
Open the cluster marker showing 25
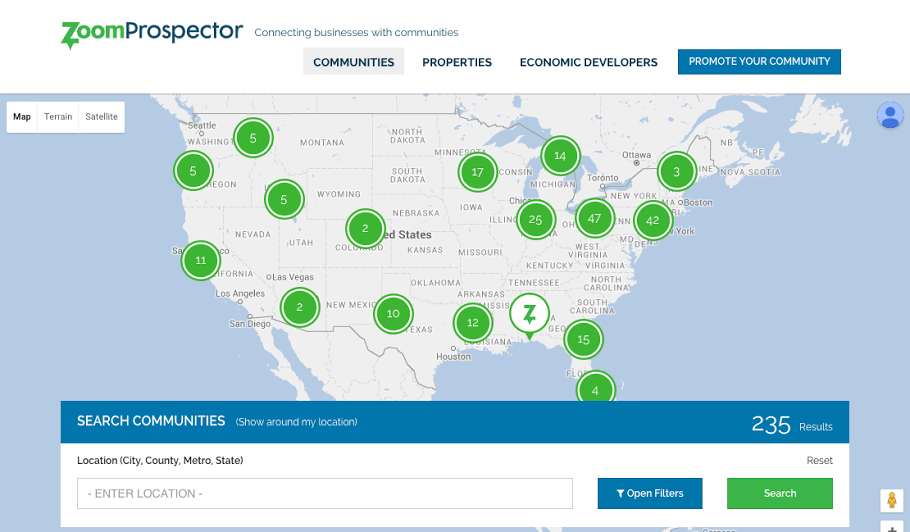535,220
